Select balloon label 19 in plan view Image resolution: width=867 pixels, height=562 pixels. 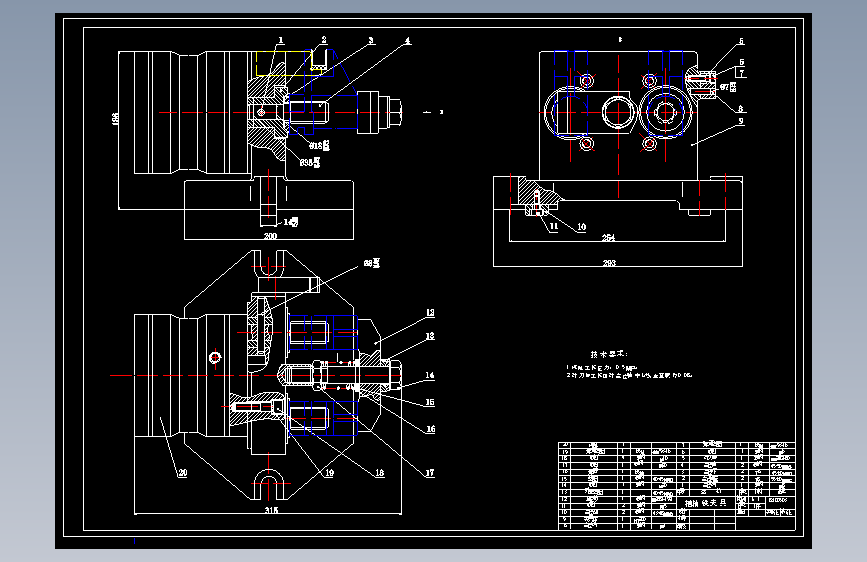330,472
